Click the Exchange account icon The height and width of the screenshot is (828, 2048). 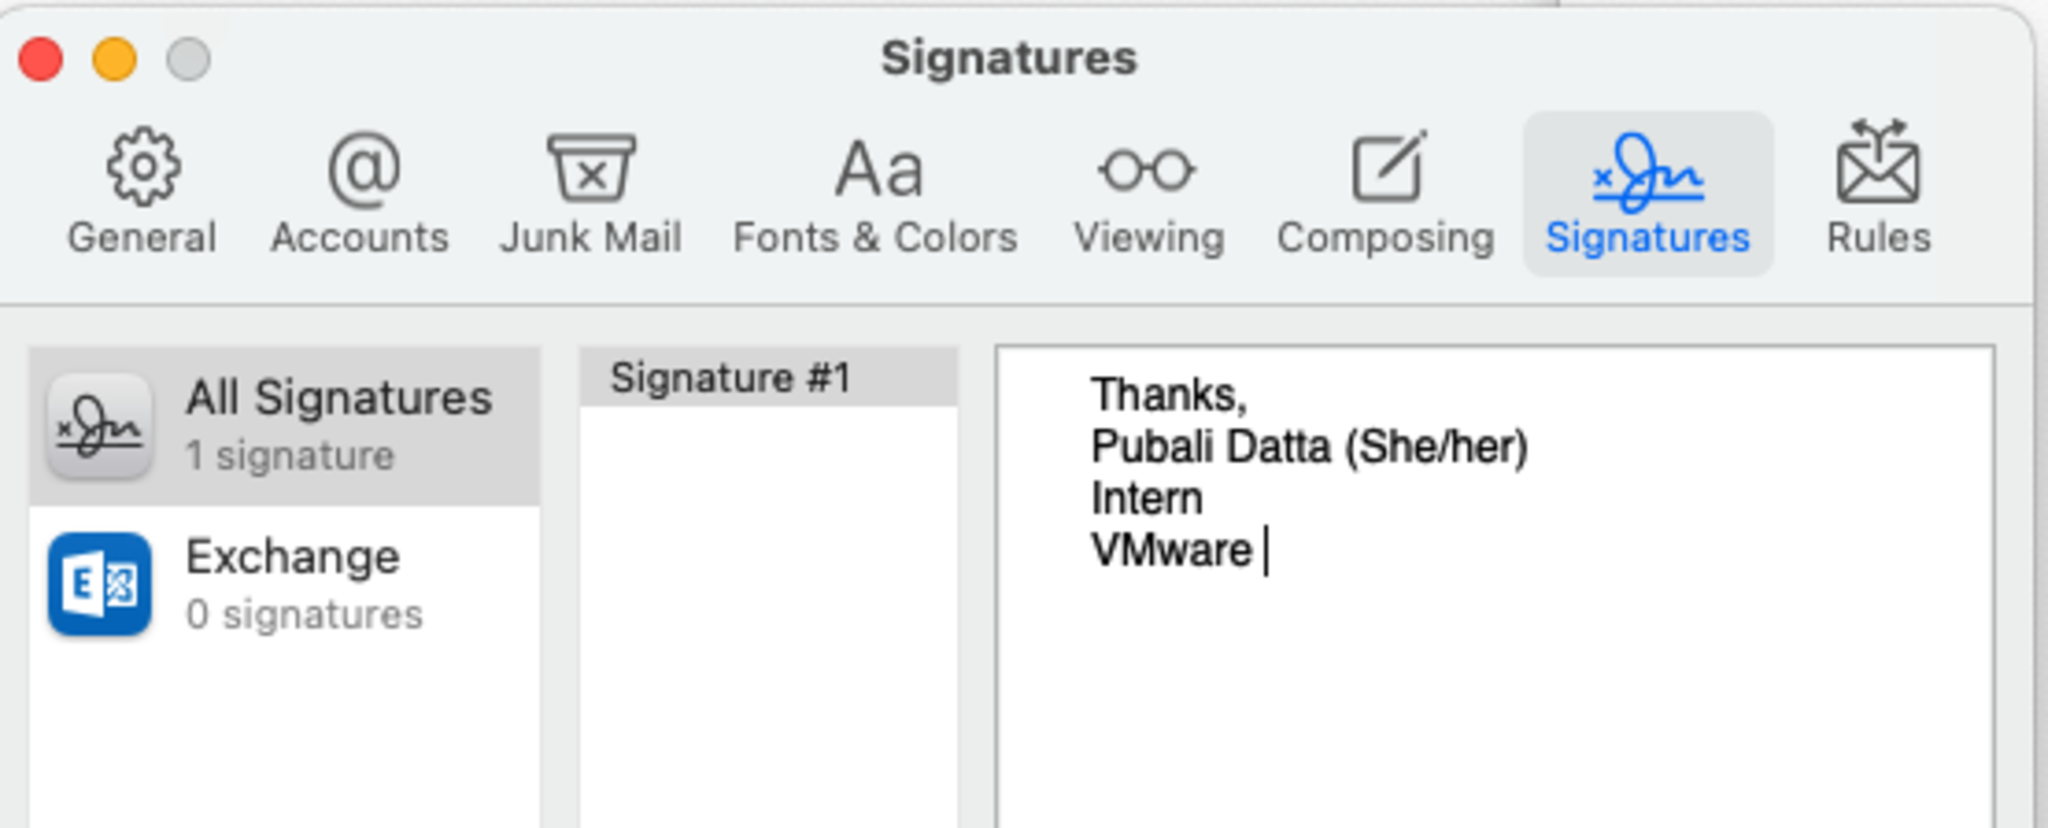pos(100,584)
